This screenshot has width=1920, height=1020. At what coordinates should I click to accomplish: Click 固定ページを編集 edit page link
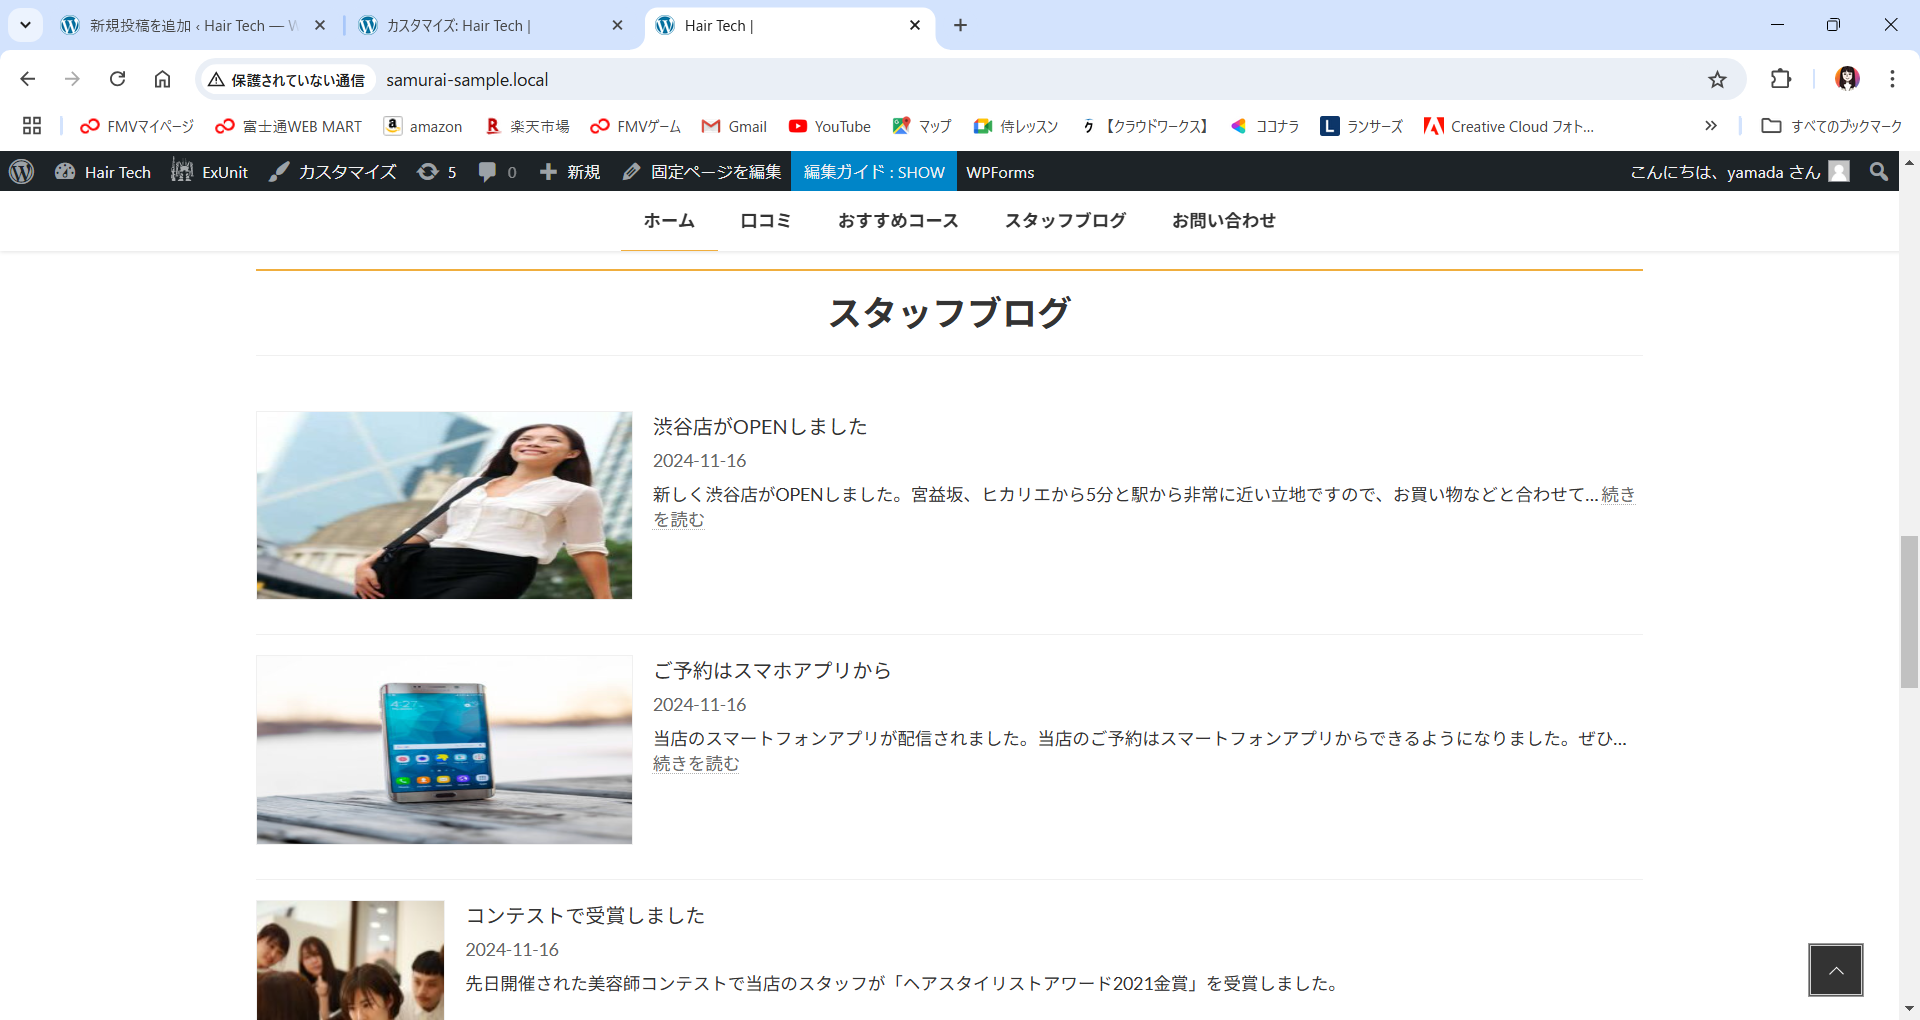(702, 172)
